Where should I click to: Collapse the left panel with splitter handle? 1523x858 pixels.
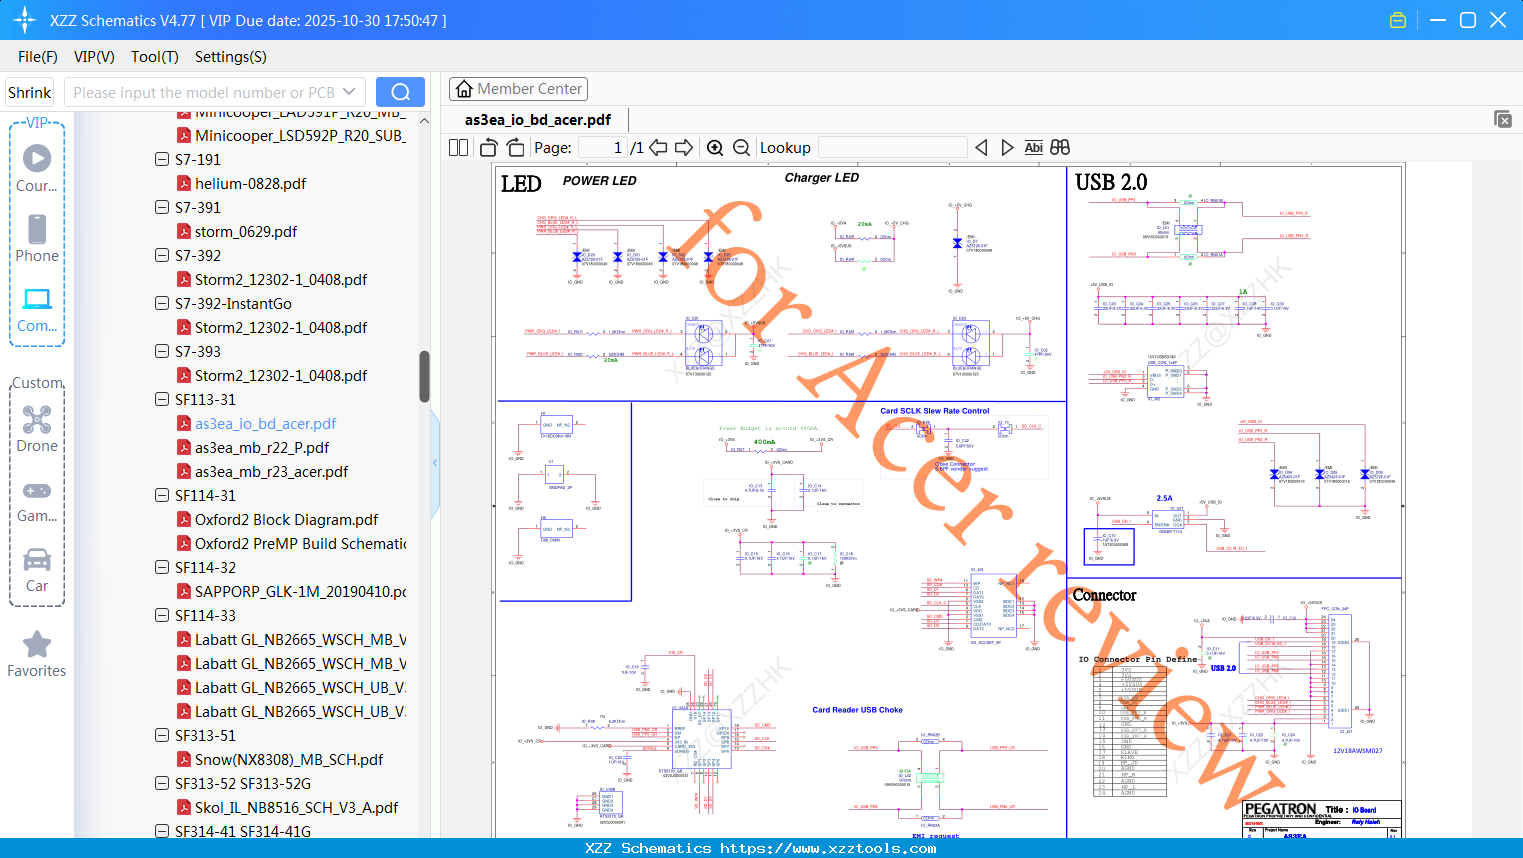coord(435,463)
